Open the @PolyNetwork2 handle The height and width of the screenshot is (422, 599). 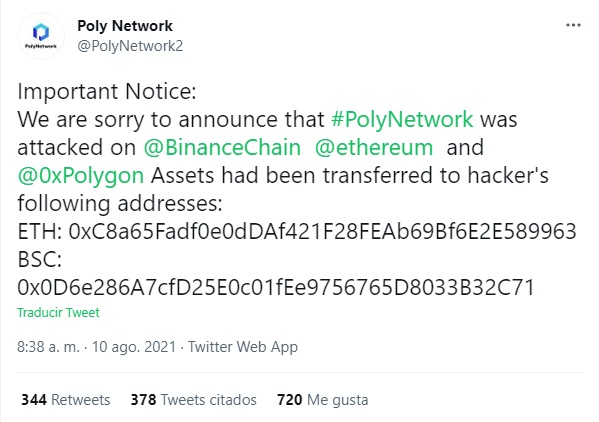130,46
